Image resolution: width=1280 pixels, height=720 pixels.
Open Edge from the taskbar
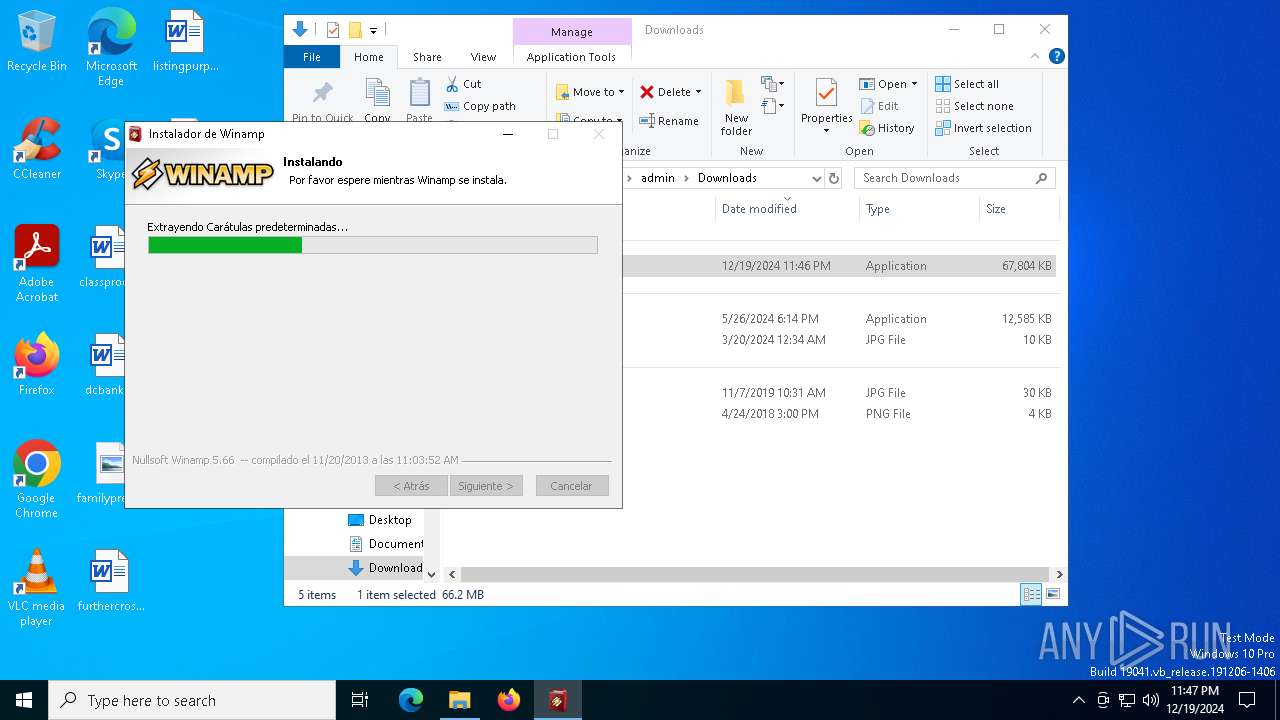pos(411,700)
